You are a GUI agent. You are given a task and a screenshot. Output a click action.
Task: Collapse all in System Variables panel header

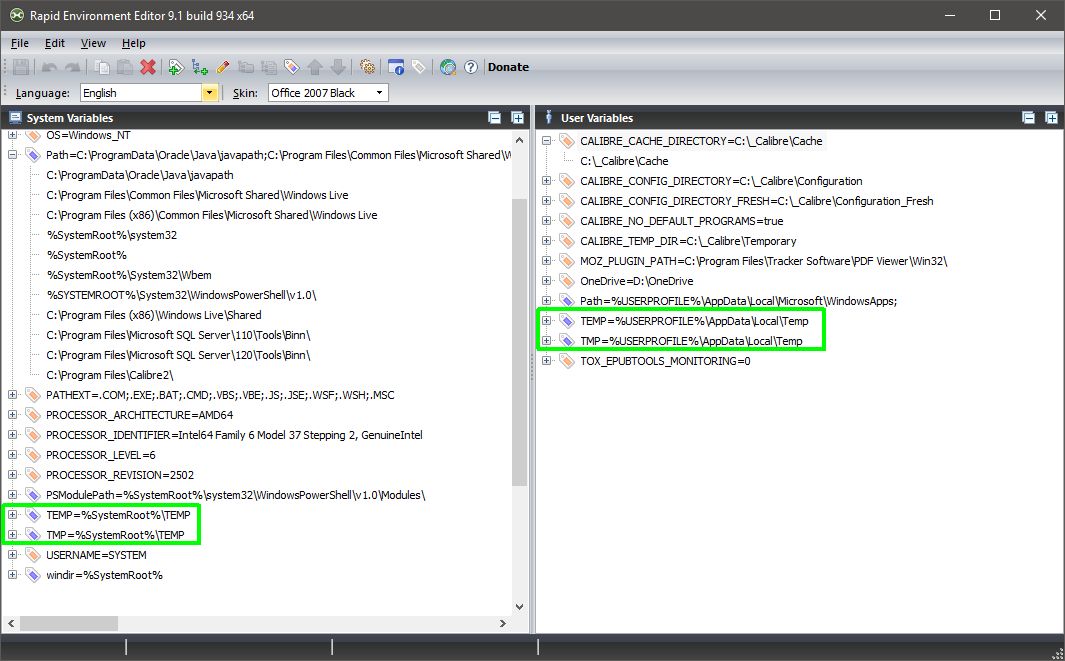point(494,118)
